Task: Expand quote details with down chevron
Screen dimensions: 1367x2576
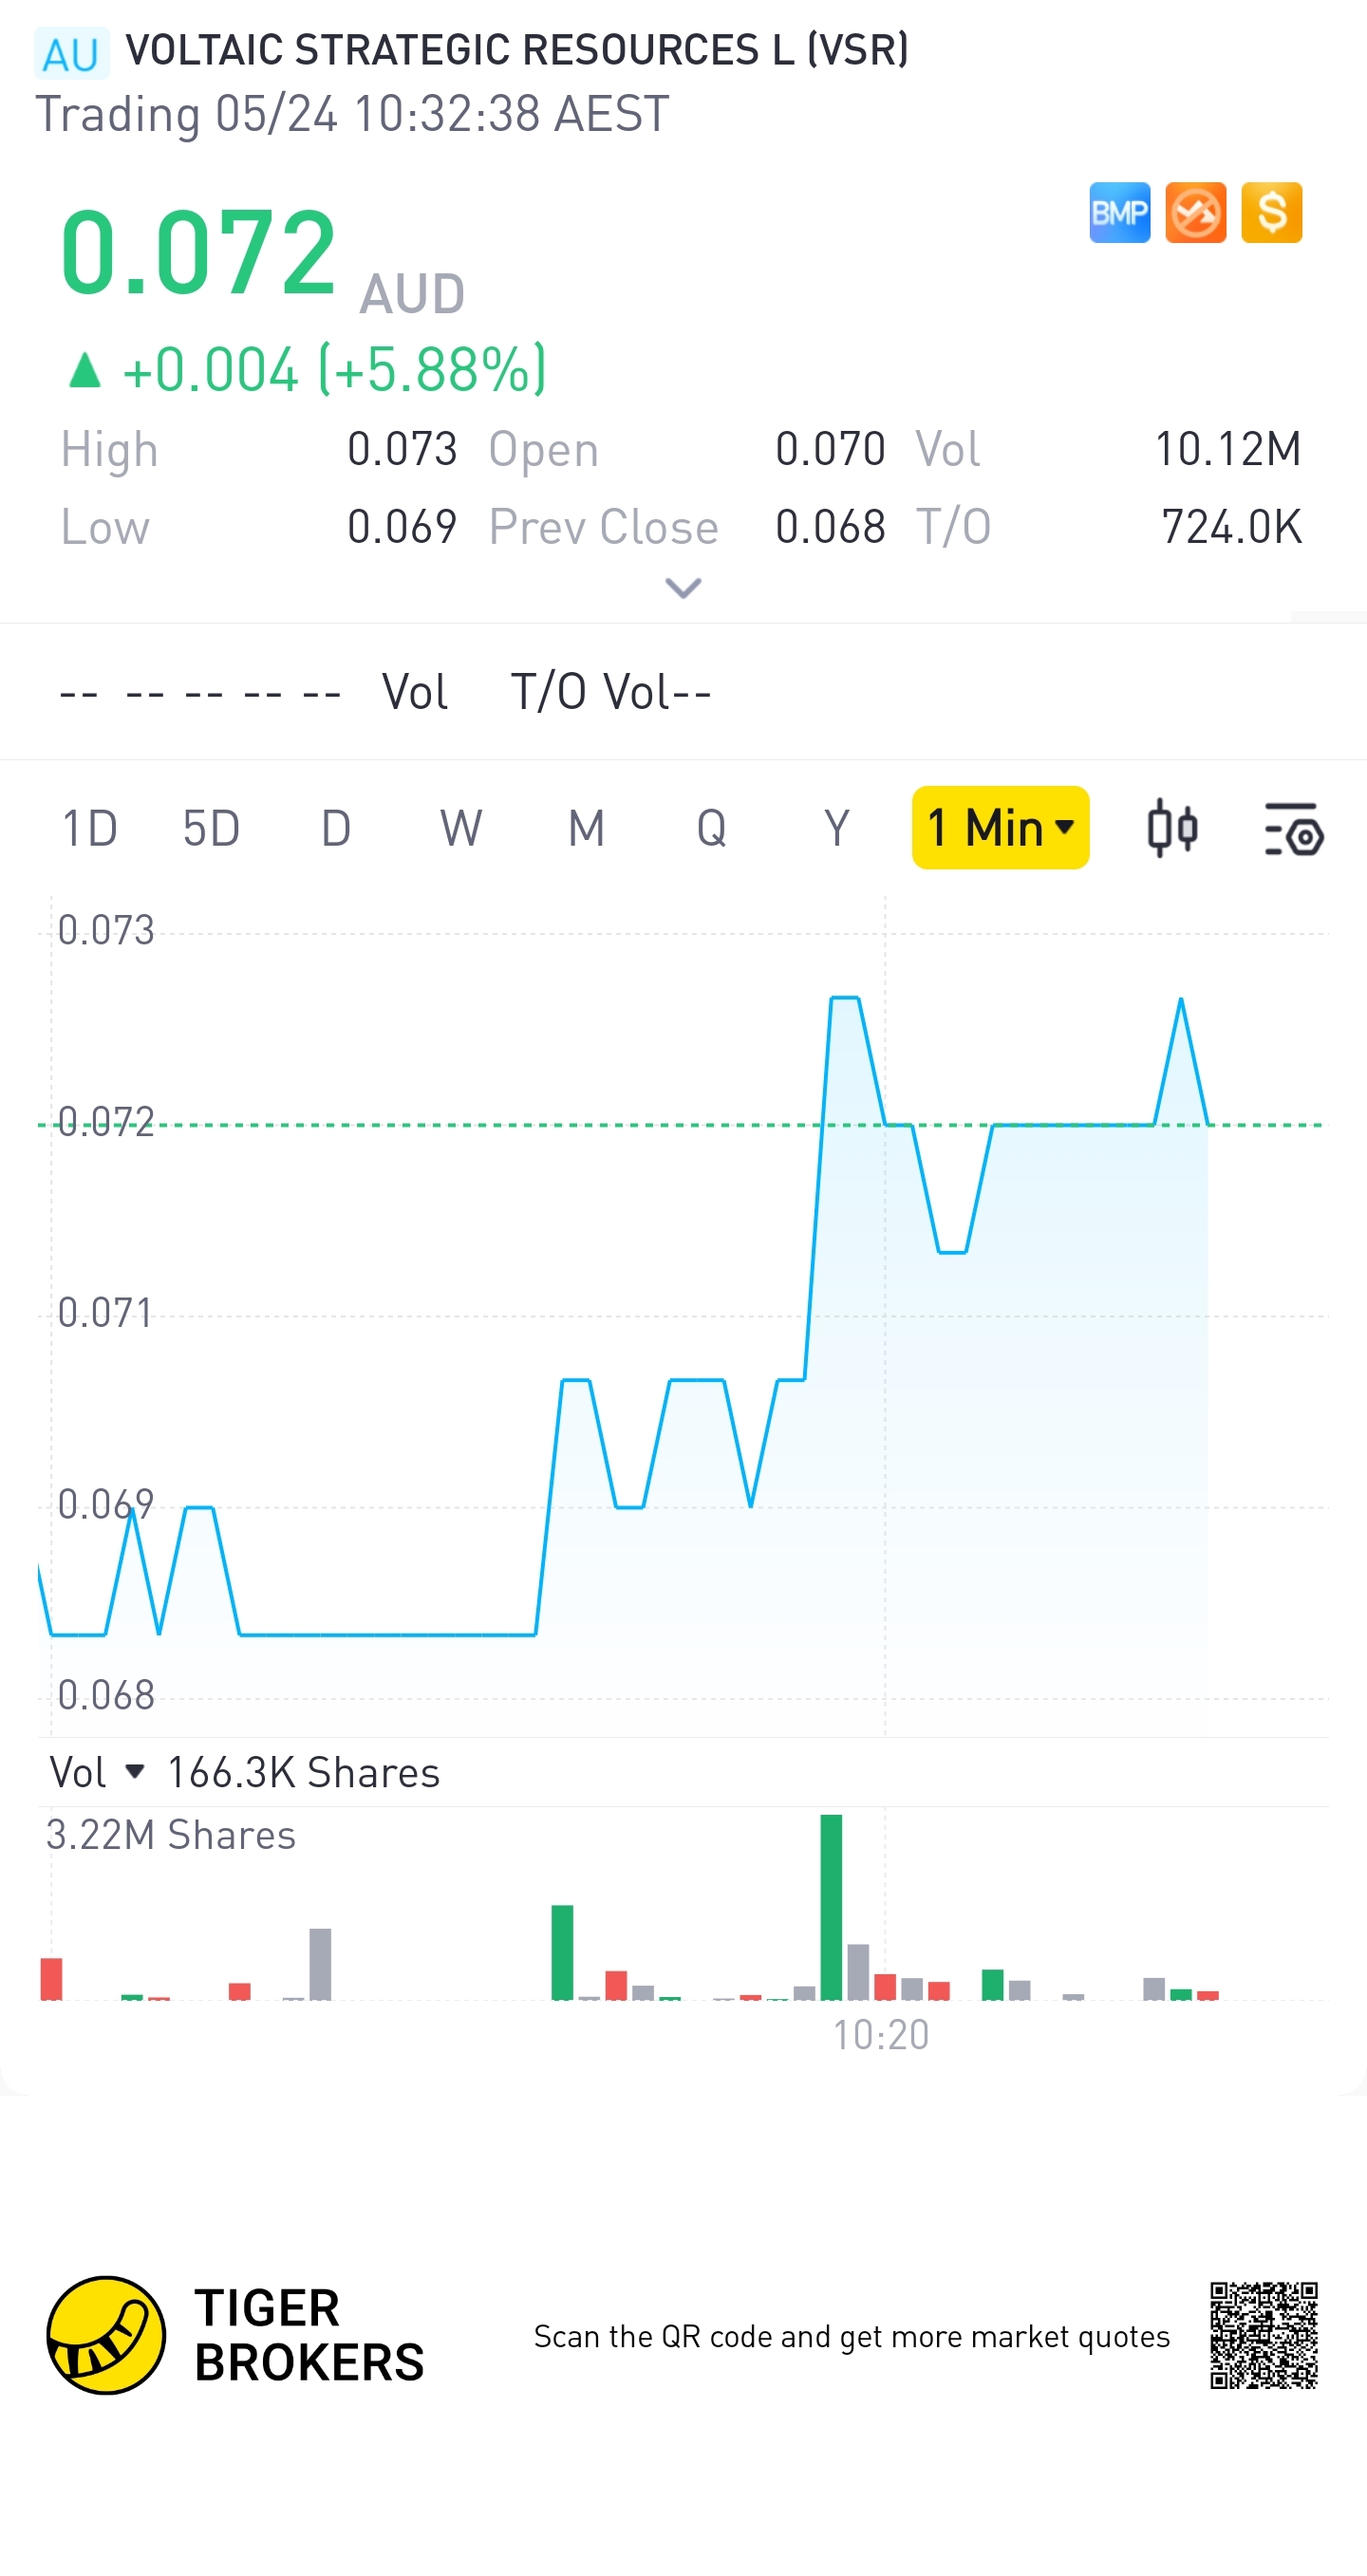Action: click(683, 588)
